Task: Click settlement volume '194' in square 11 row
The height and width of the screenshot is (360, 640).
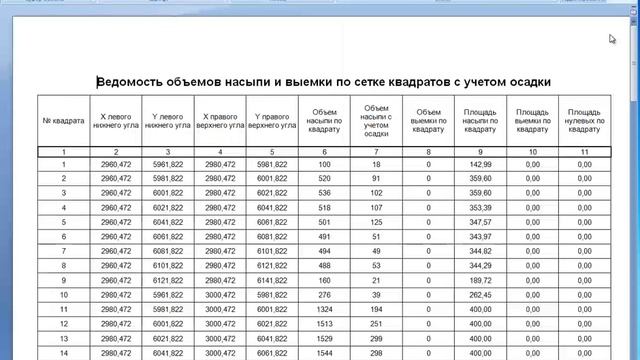Action: (x=376, y=309)
